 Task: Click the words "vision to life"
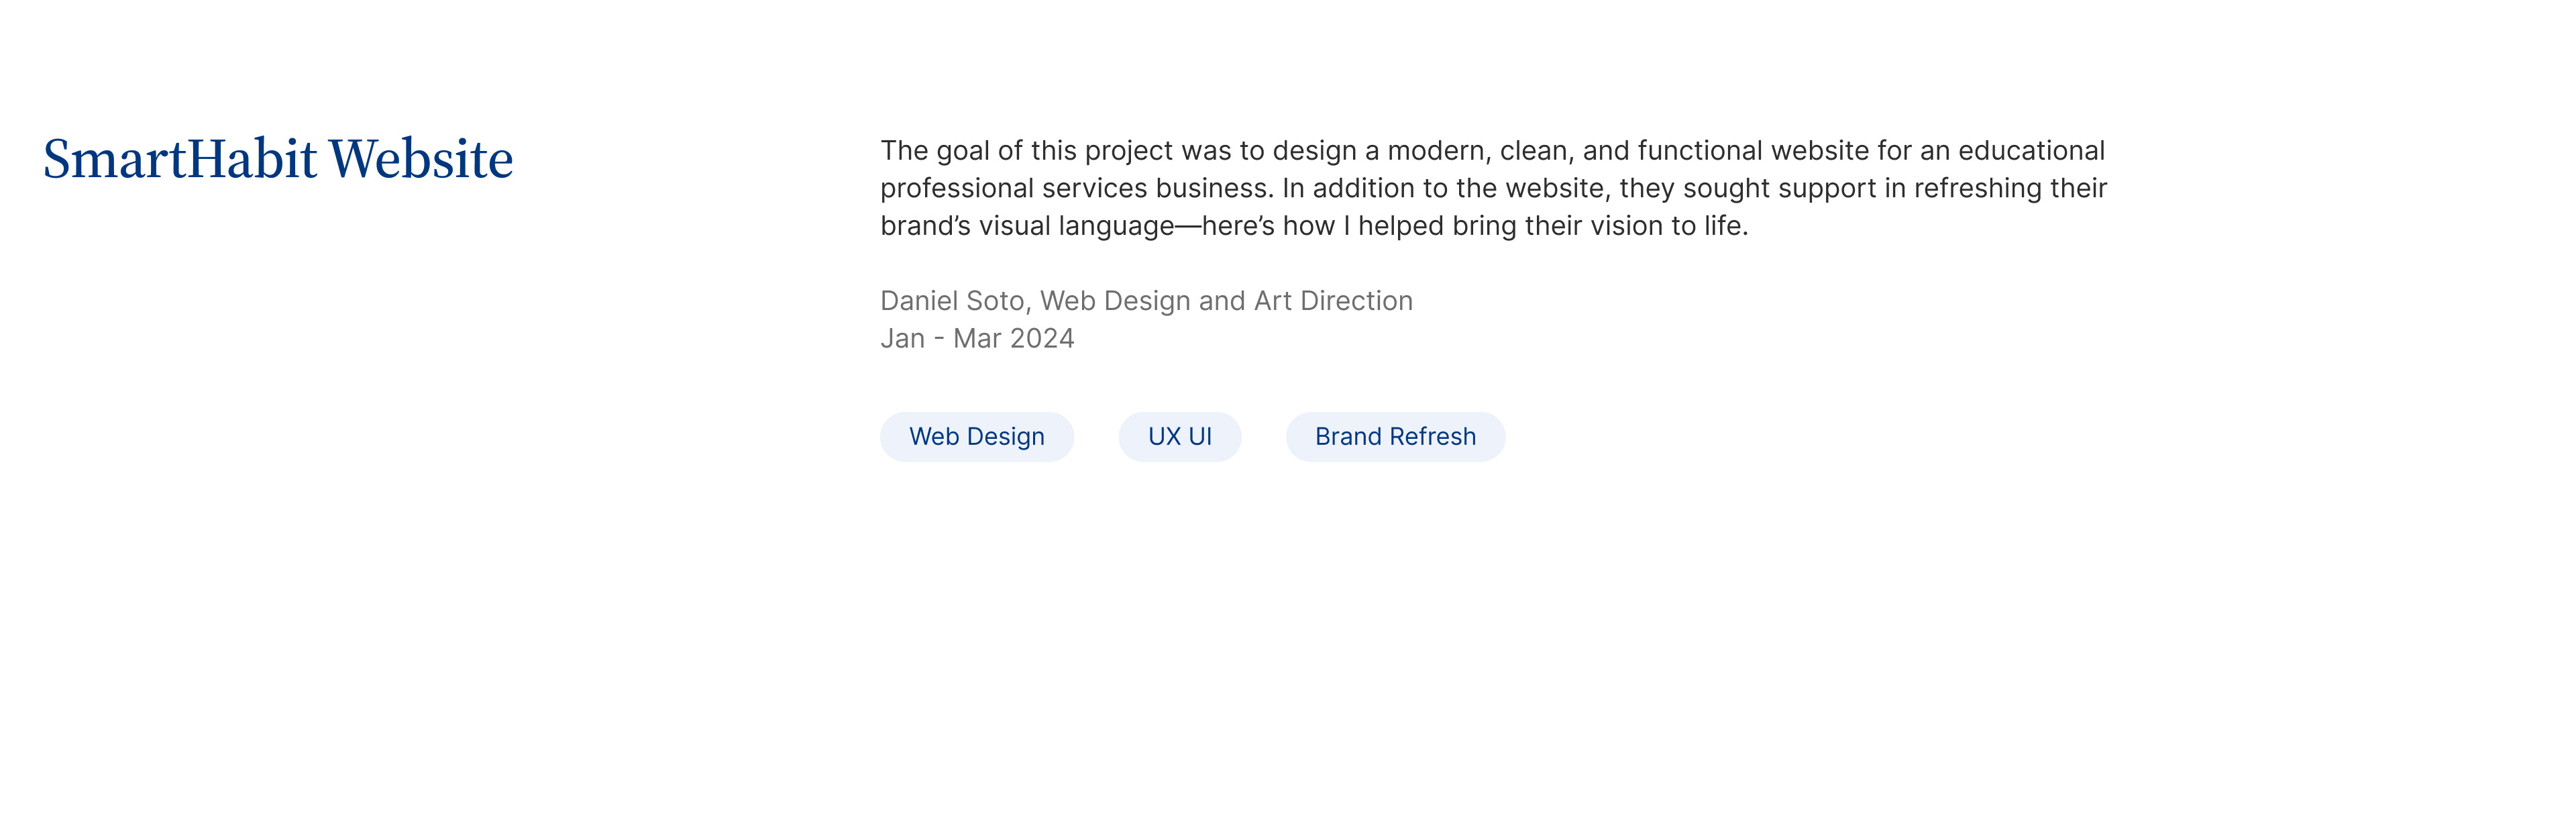pyautogui.click(x=1669, y=227)
